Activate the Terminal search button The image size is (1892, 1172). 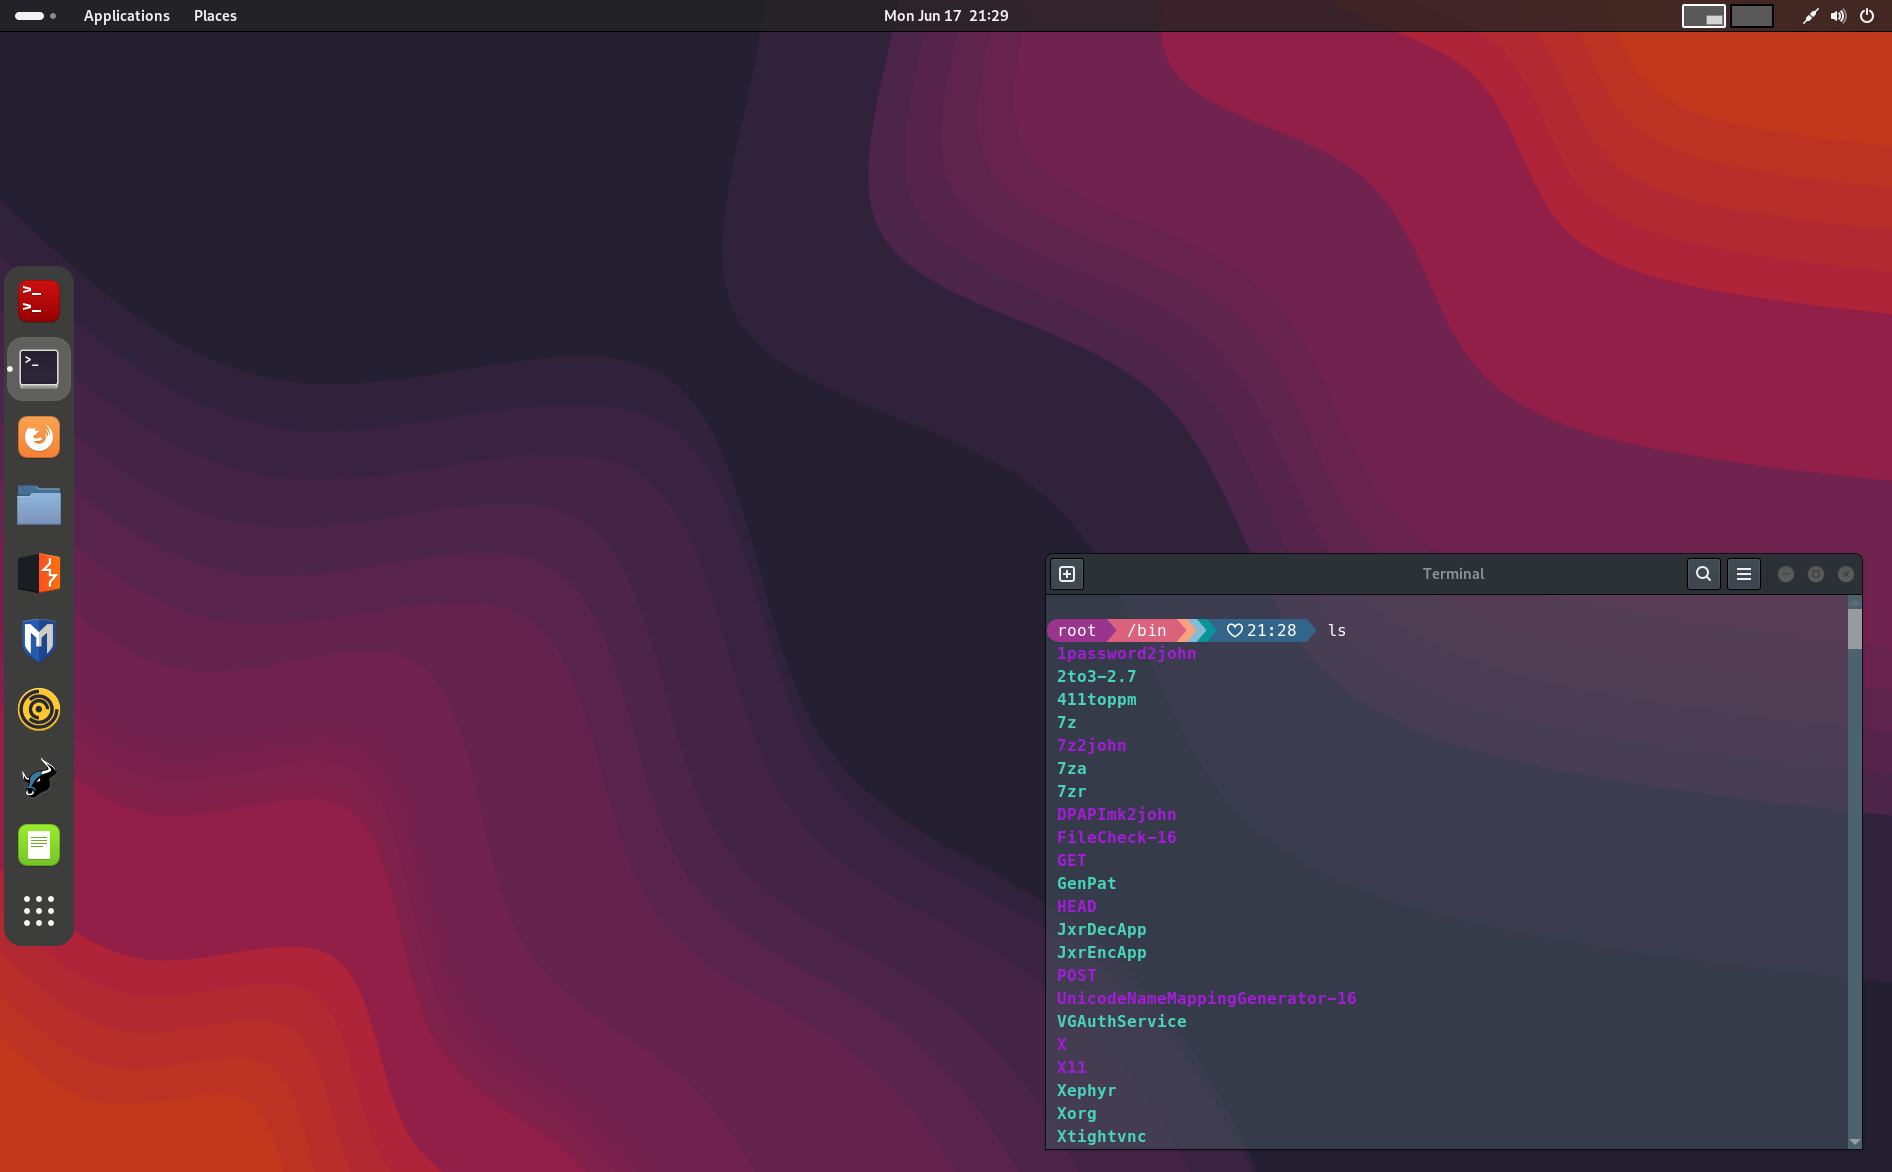point(1703,574)
